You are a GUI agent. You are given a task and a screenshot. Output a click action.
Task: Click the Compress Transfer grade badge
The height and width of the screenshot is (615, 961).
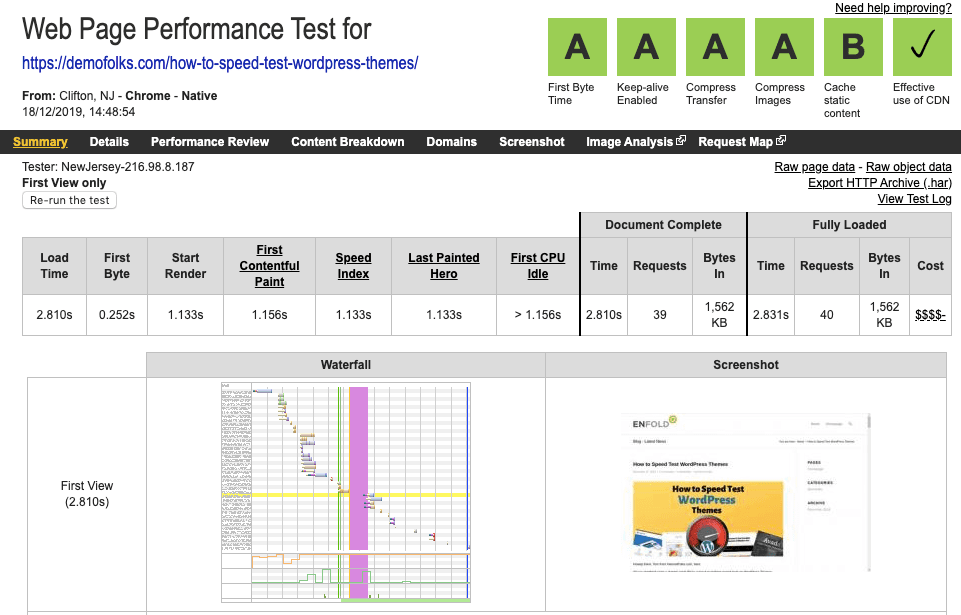[x=716, y=47]
